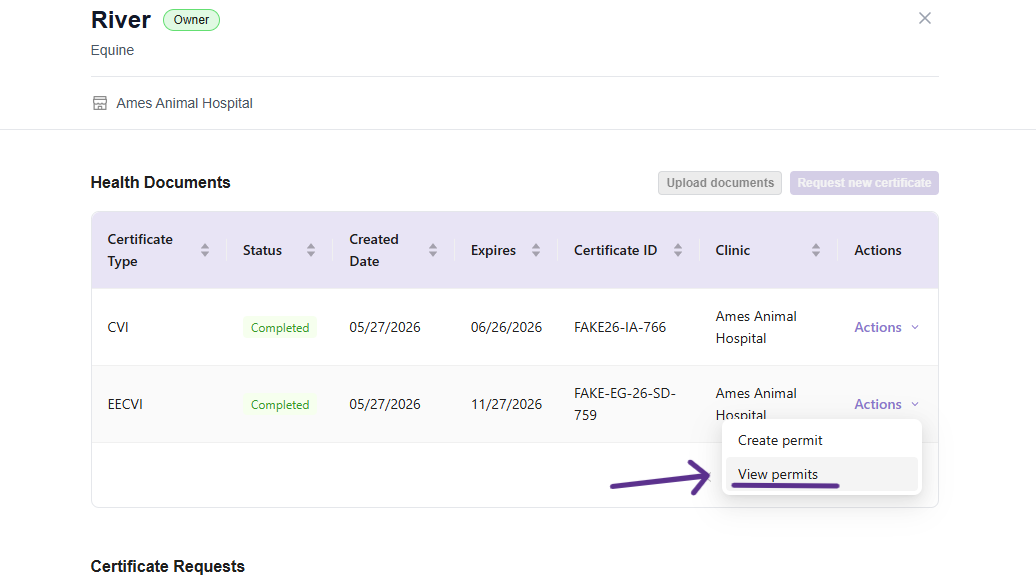Click created date in CVI row
This screenshot has height=588, width=1036.
click(385, 328)
